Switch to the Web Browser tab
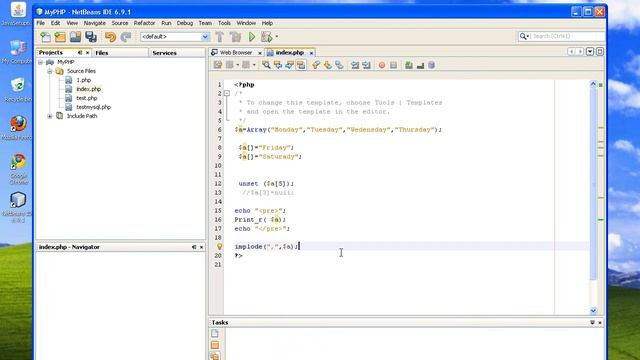 tap(236, 53)
